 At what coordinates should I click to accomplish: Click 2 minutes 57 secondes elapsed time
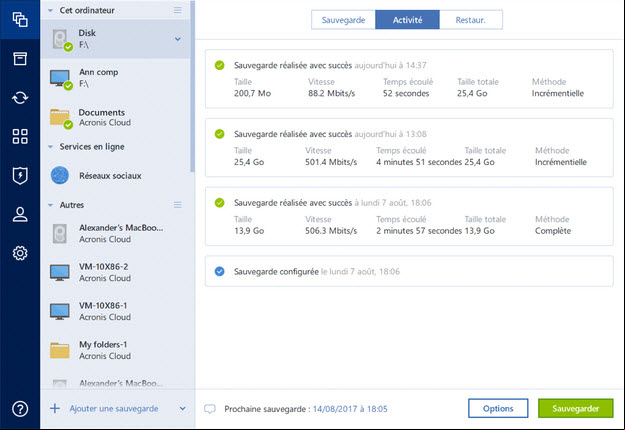tap(419, 231)
